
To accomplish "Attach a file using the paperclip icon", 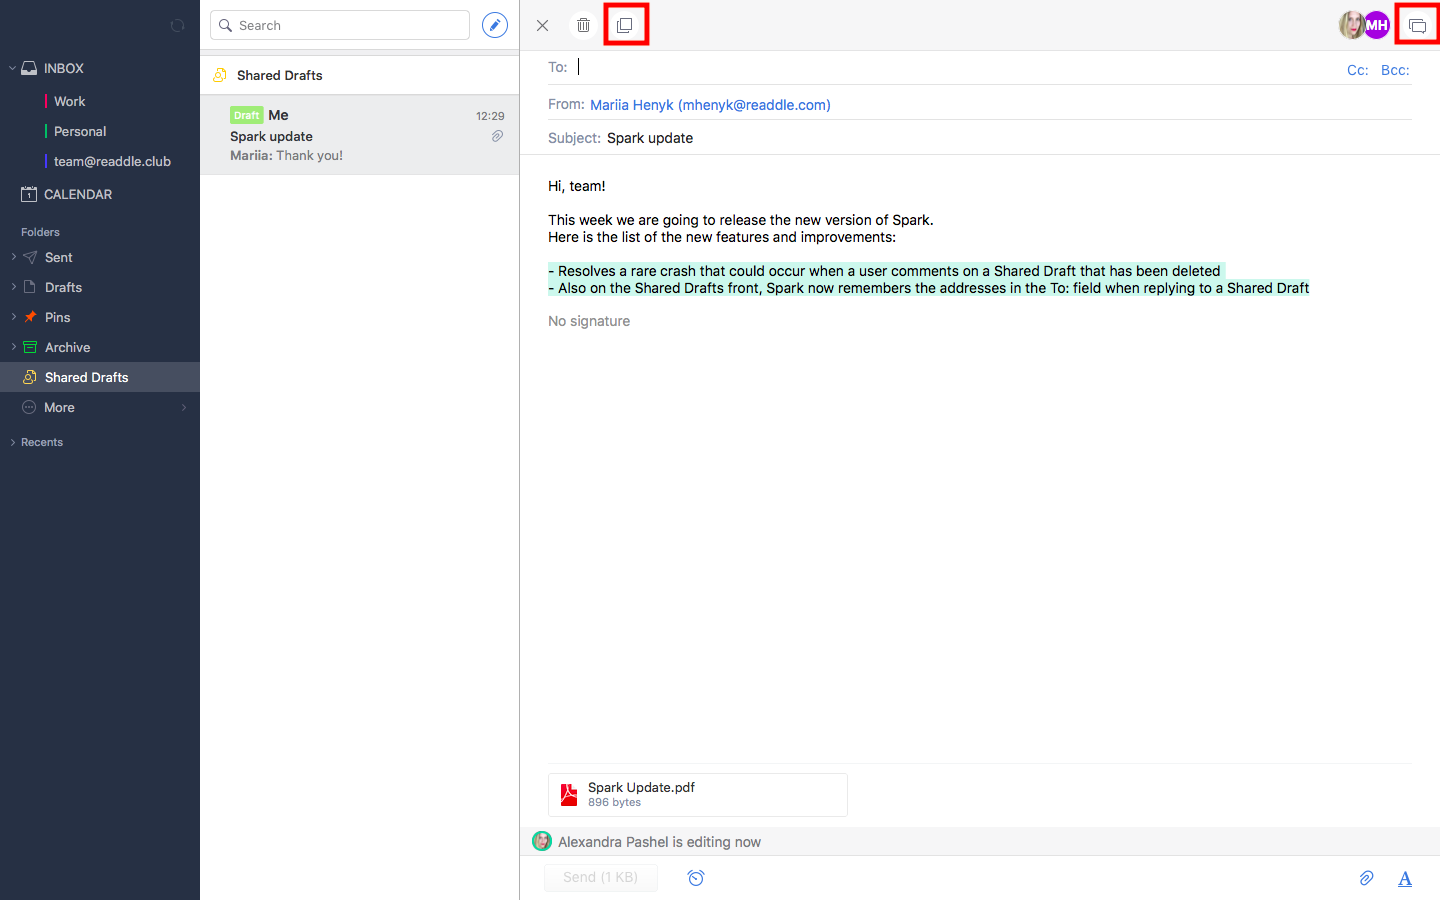I will coord(1366,878).
